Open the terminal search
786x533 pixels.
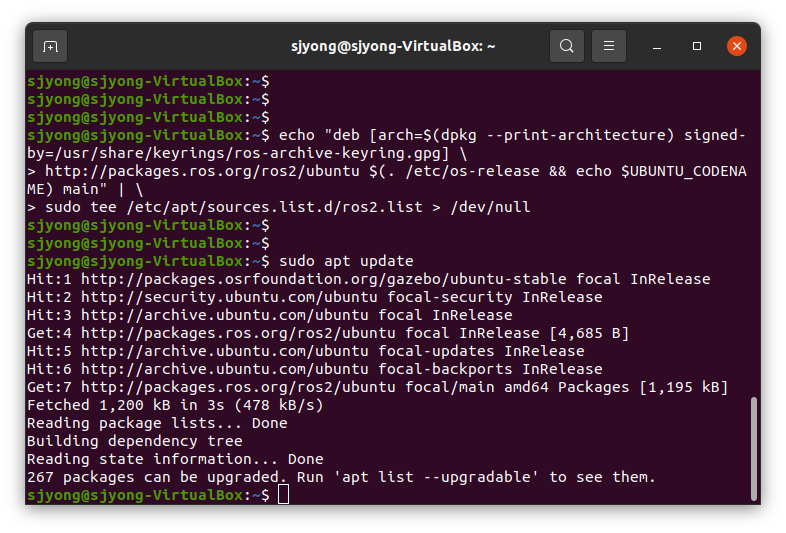566,46
